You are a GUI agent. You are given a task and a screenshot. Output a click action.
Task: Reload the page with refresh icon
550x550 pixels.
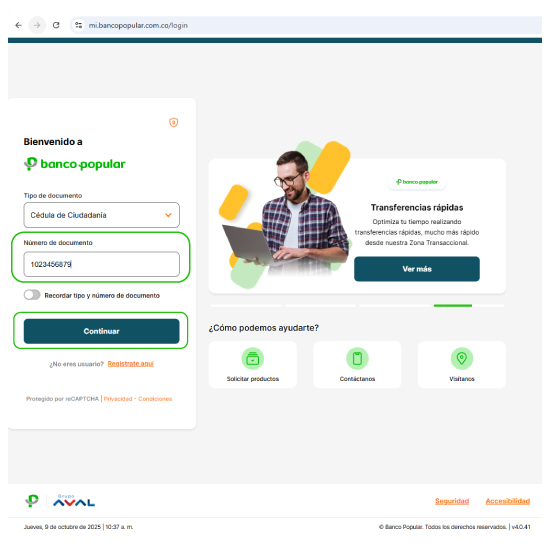56,25
